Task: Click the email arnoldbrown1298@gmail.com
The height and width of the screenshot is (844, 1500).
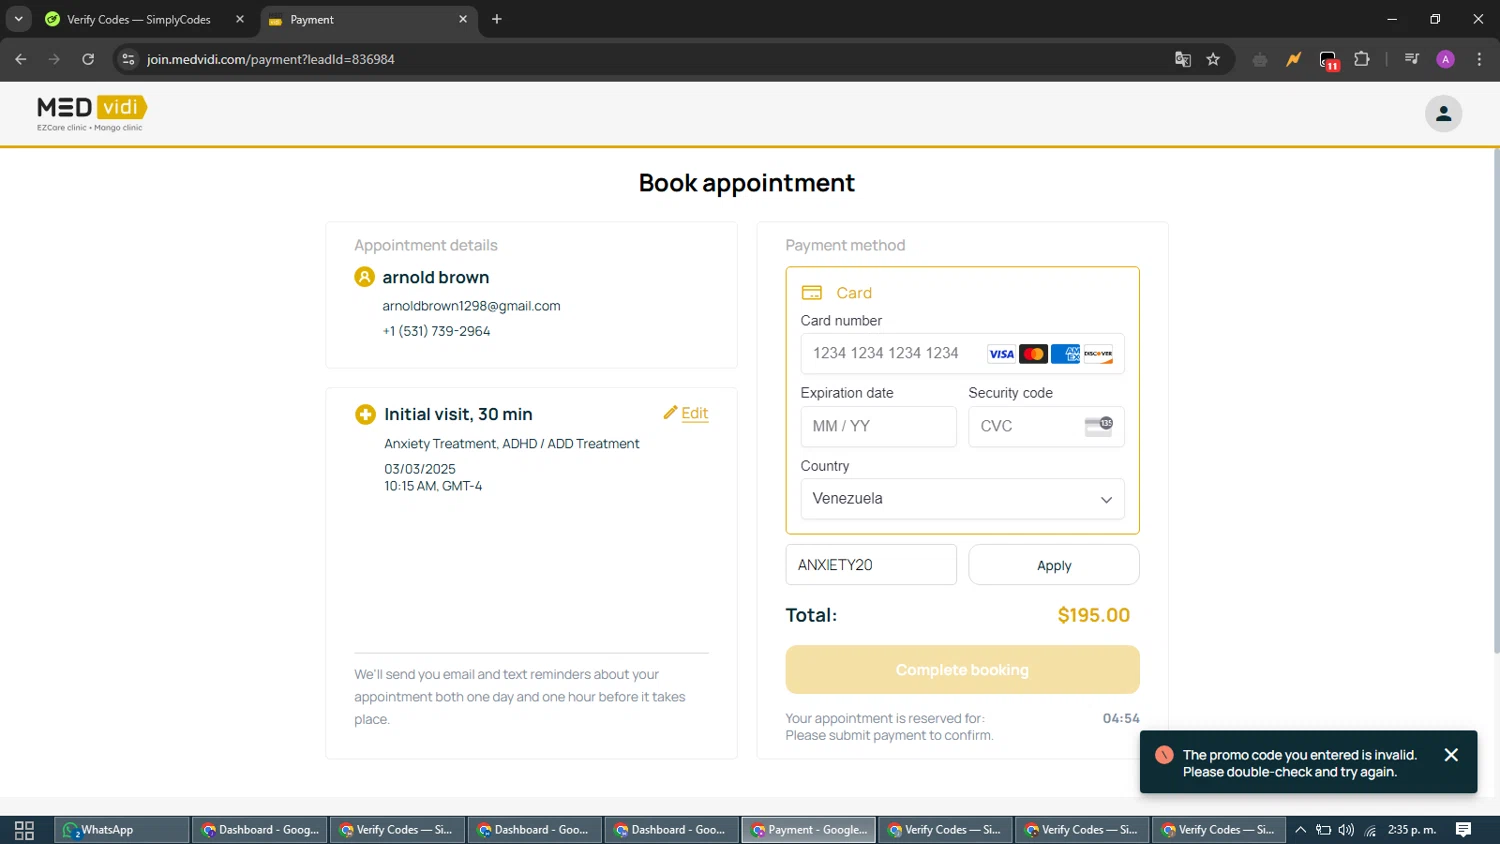Action: coord(471,306)
